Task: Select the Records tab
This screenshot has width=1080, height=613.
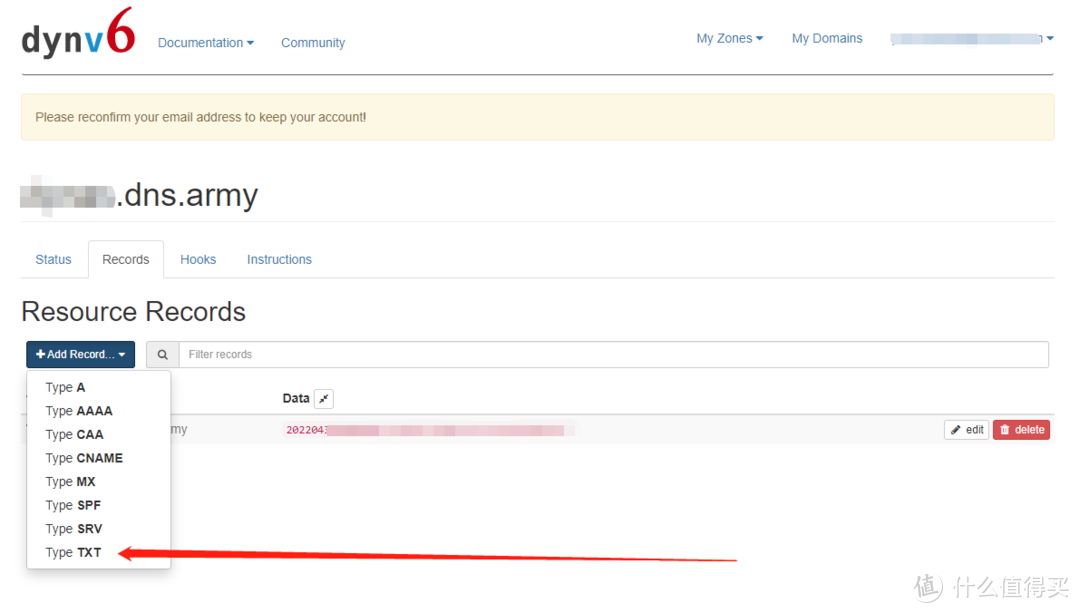Action: [125, 260]
